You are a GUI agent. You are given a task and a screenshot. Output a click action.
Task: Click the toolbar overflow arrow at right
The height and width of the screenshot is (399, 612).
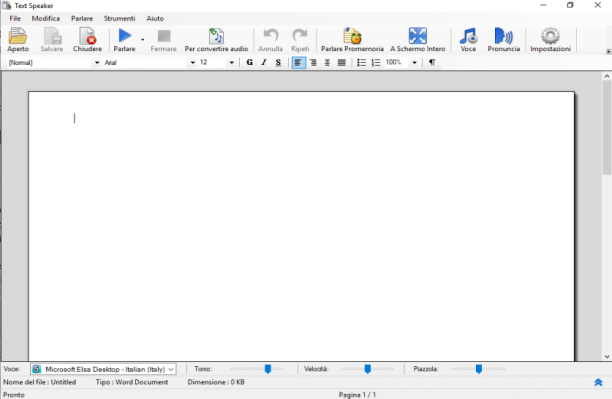[608, 52]
